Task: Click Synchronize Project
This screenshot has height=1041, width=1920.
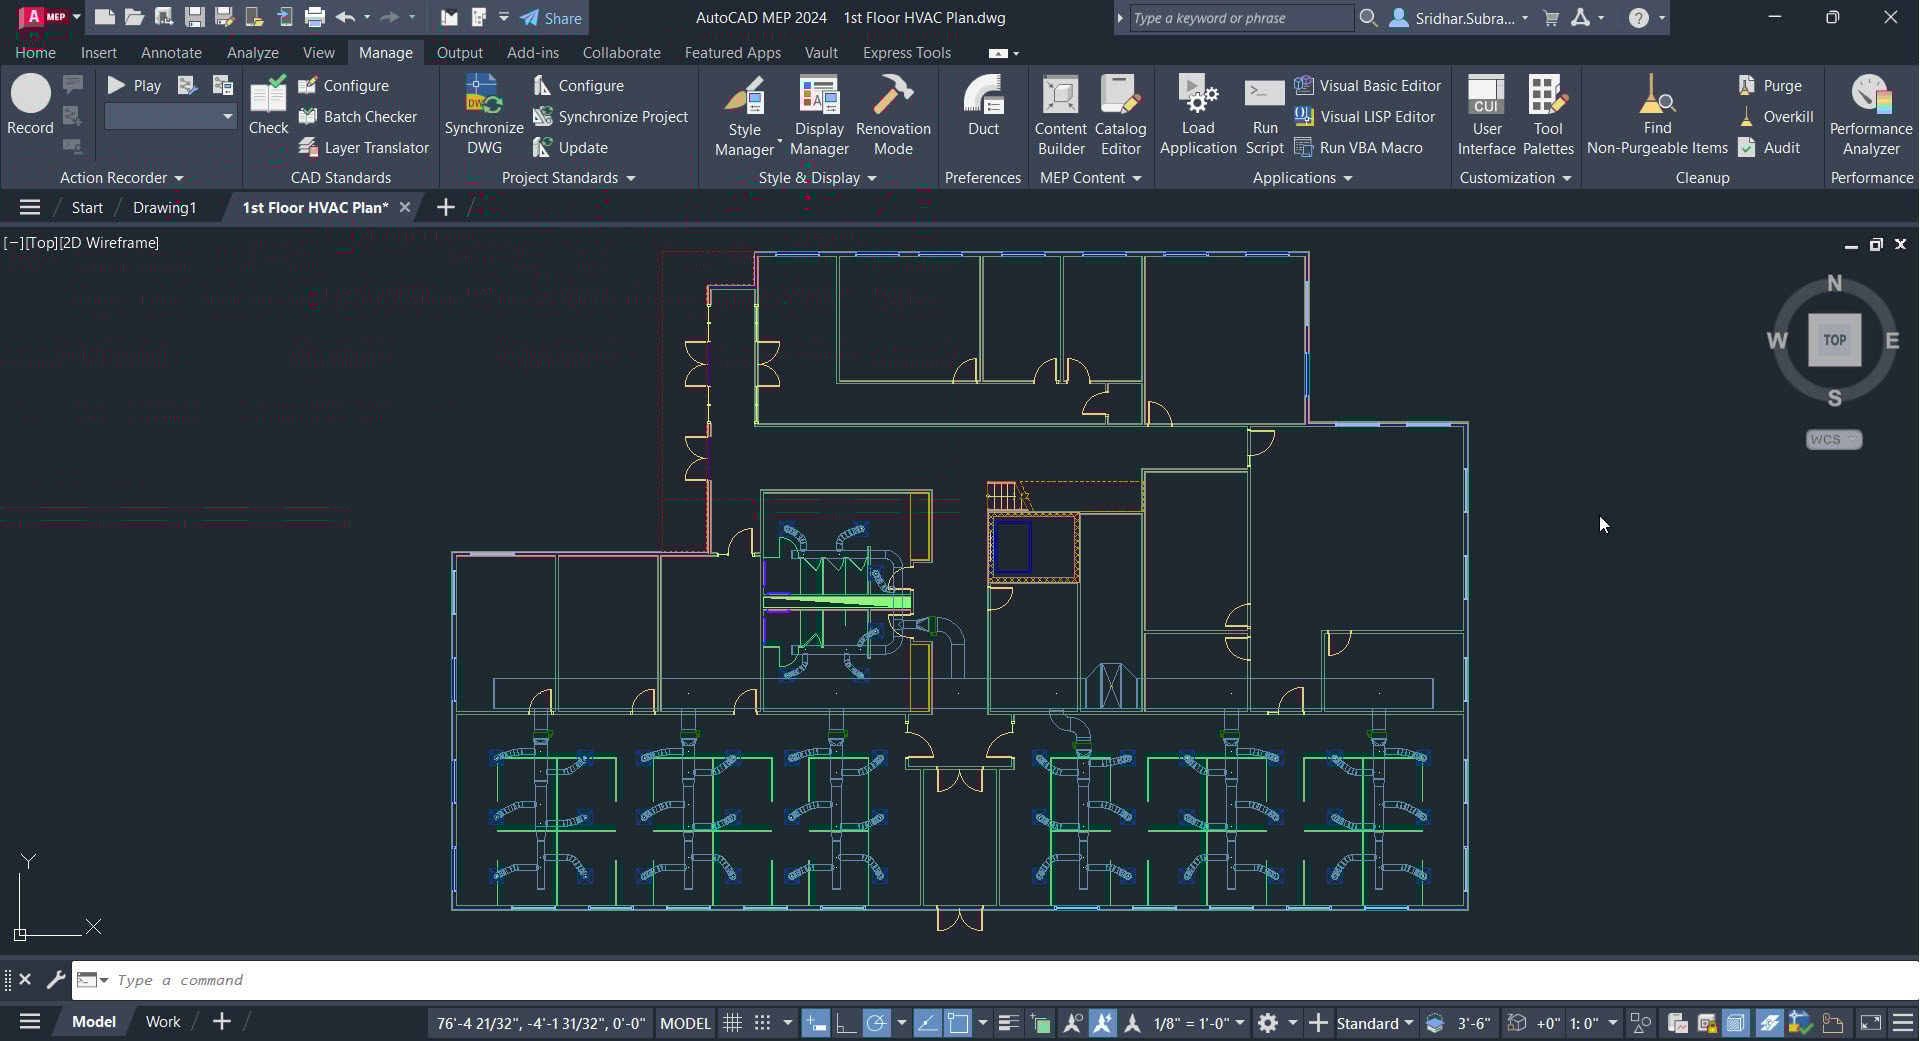Action: [x=610, y=117]
